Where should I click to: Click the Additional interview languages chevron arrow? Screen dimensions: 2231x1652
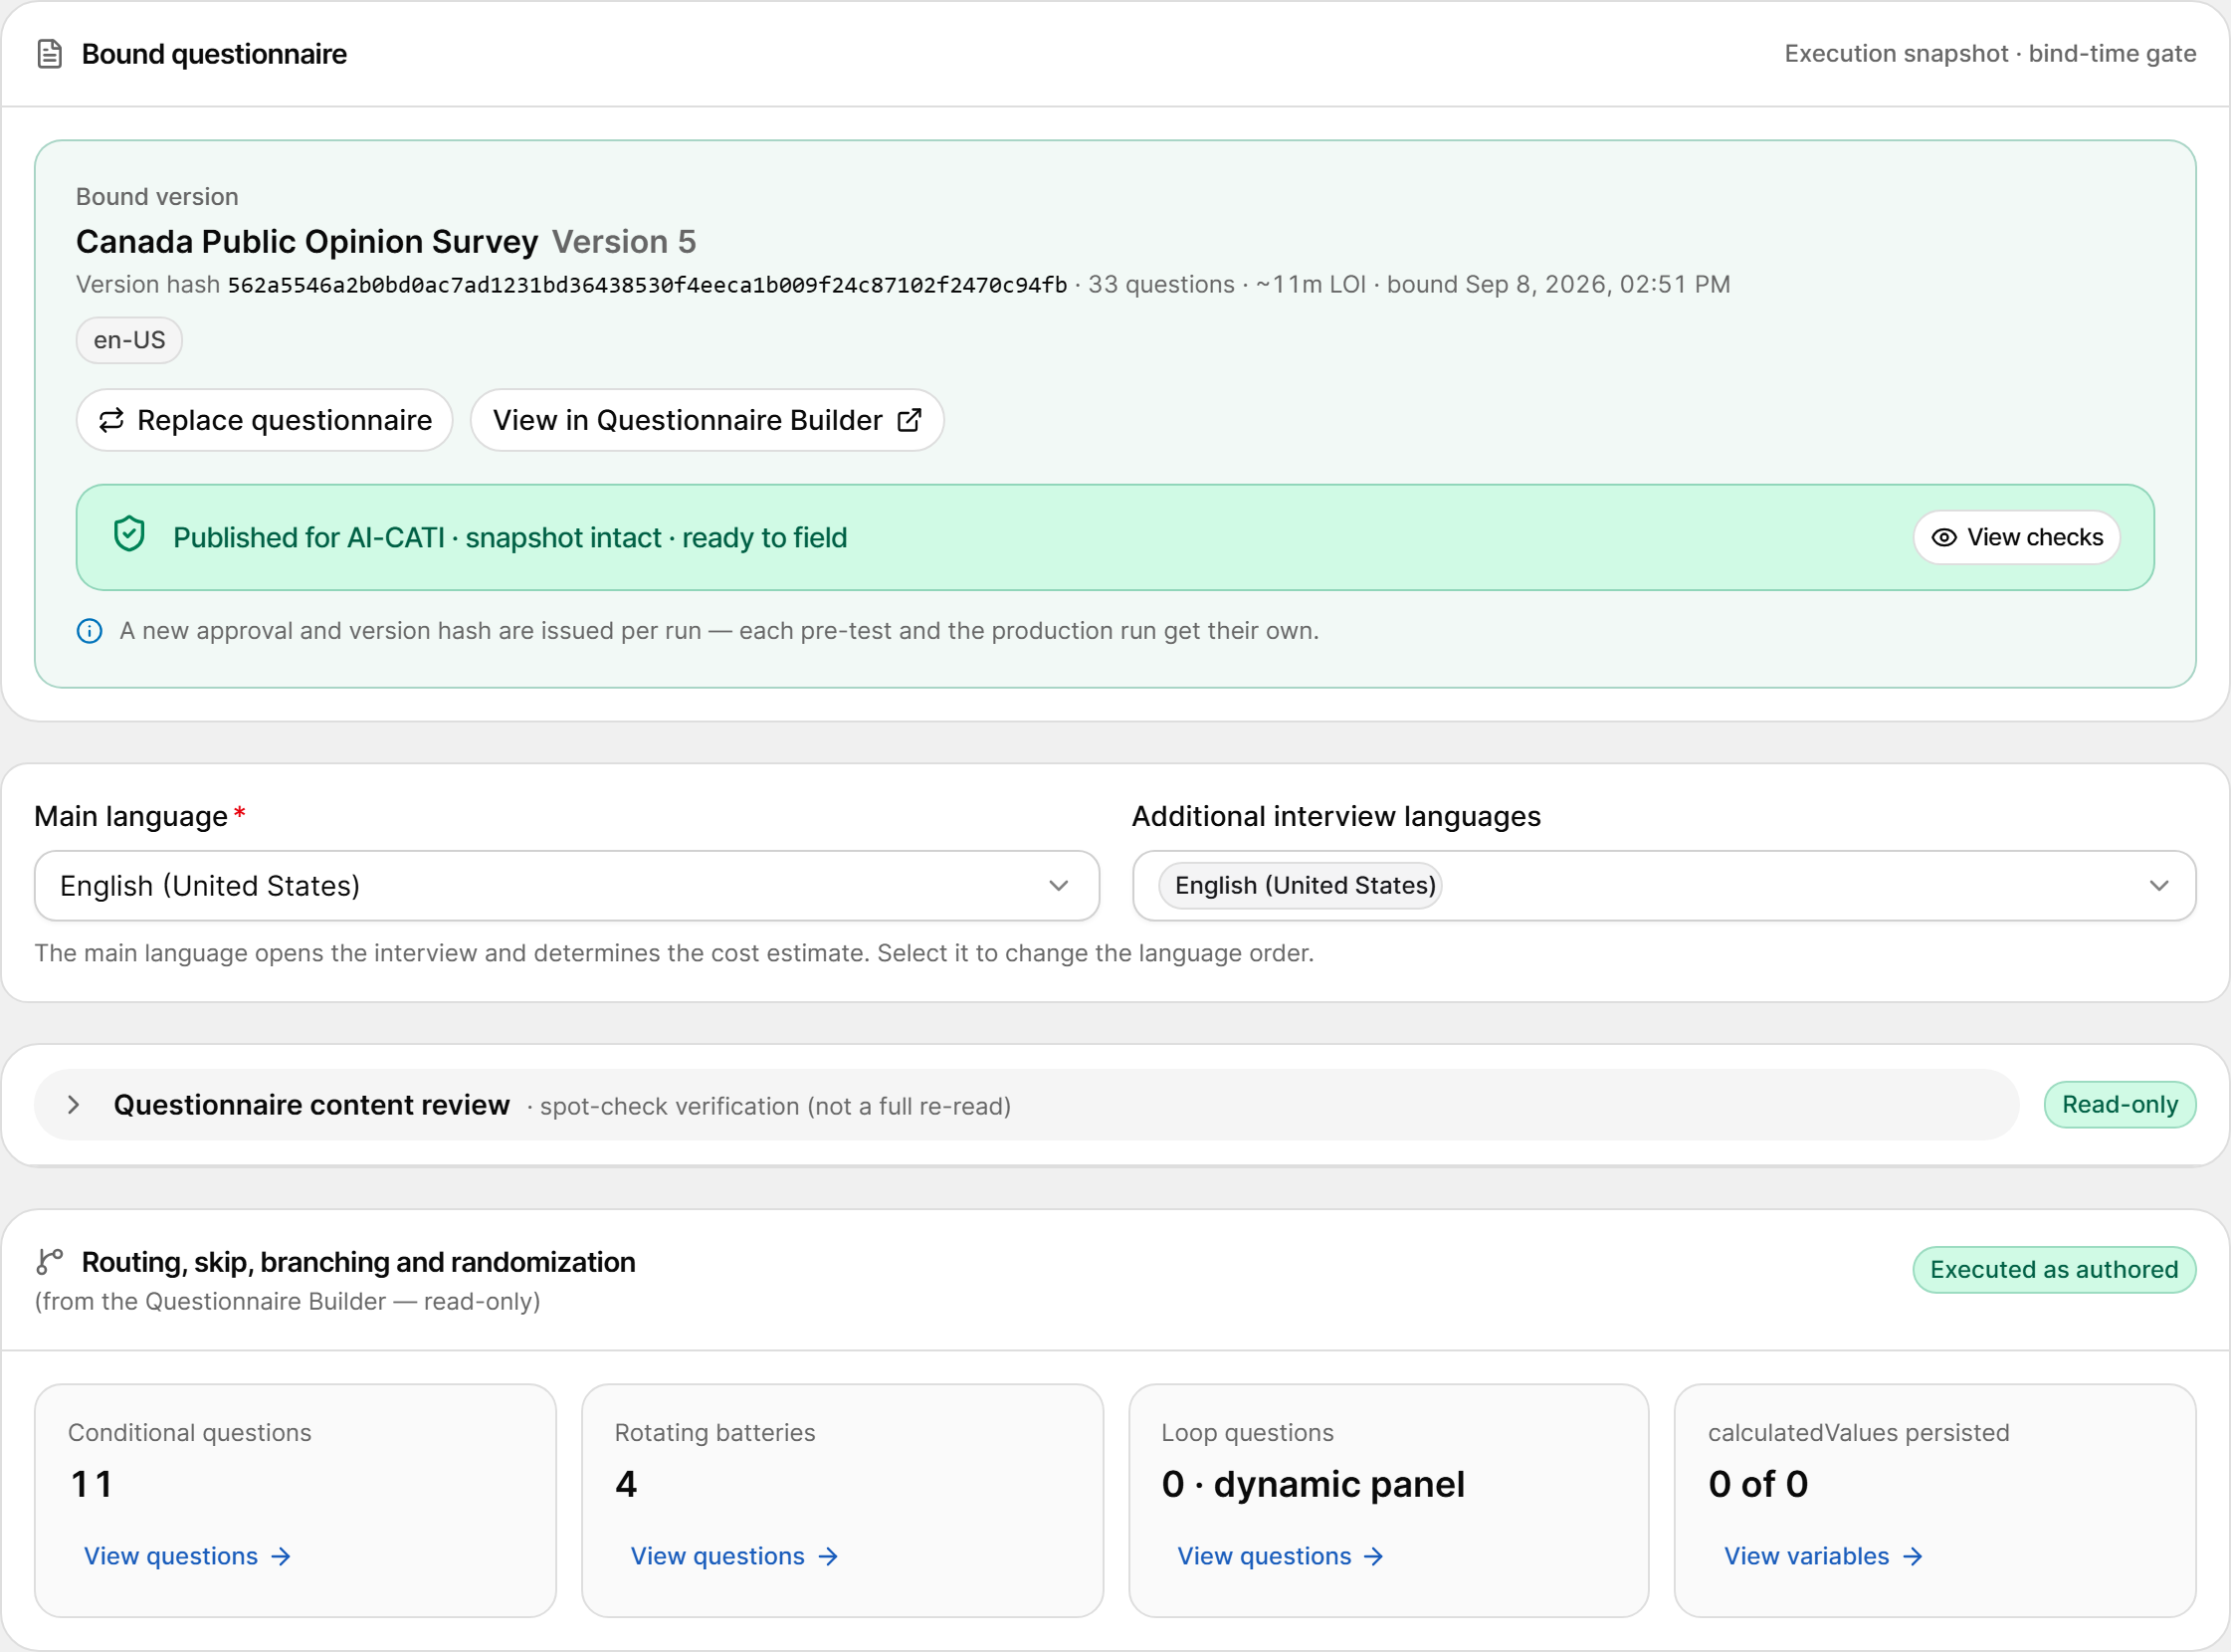coord(2159,886)
